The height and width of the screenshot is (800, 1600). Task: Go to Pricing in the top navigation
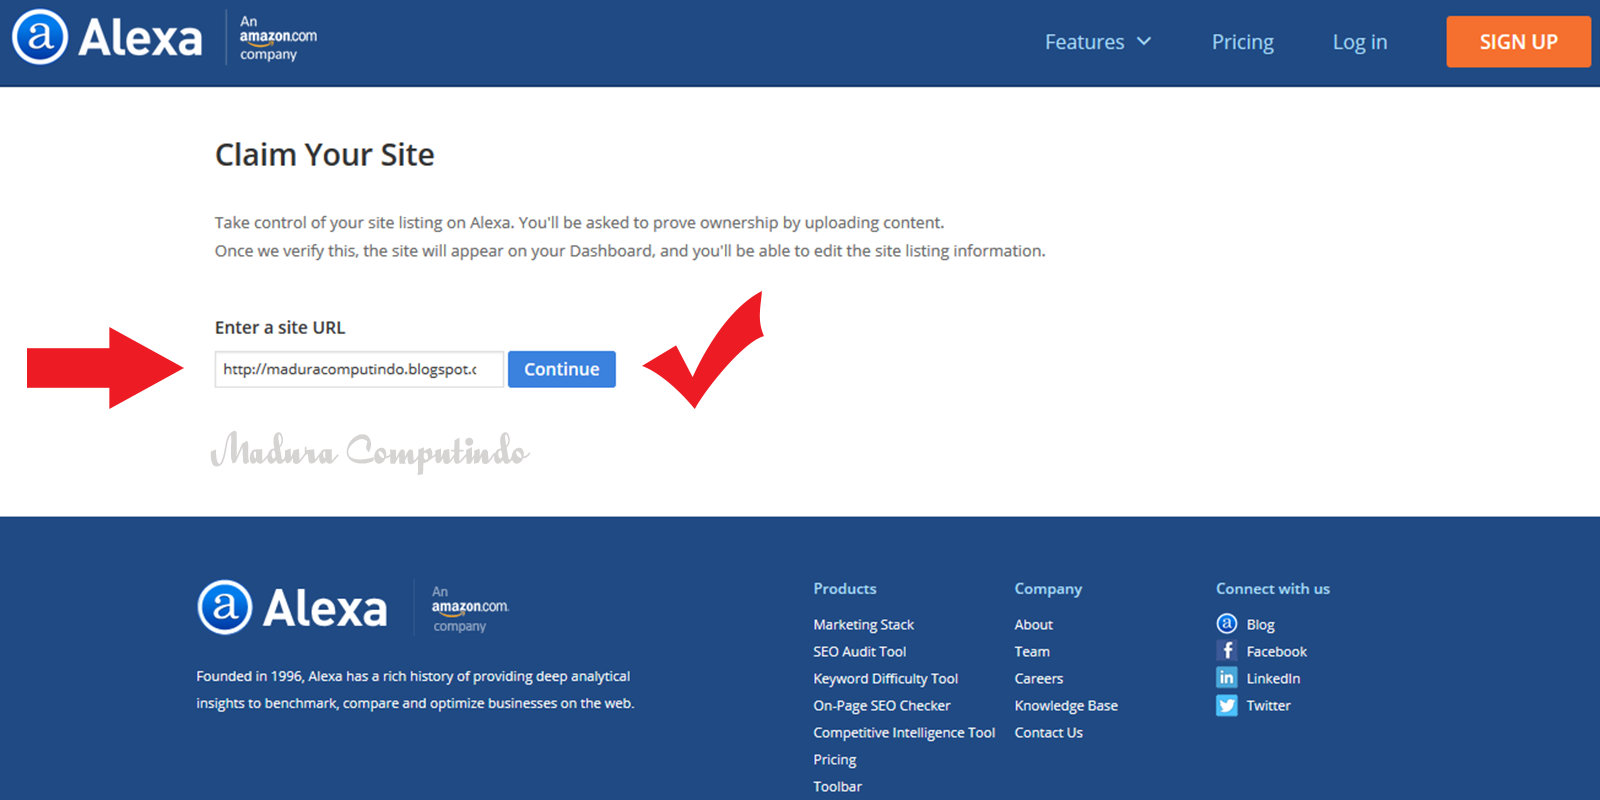click(x=1242, y=42)
